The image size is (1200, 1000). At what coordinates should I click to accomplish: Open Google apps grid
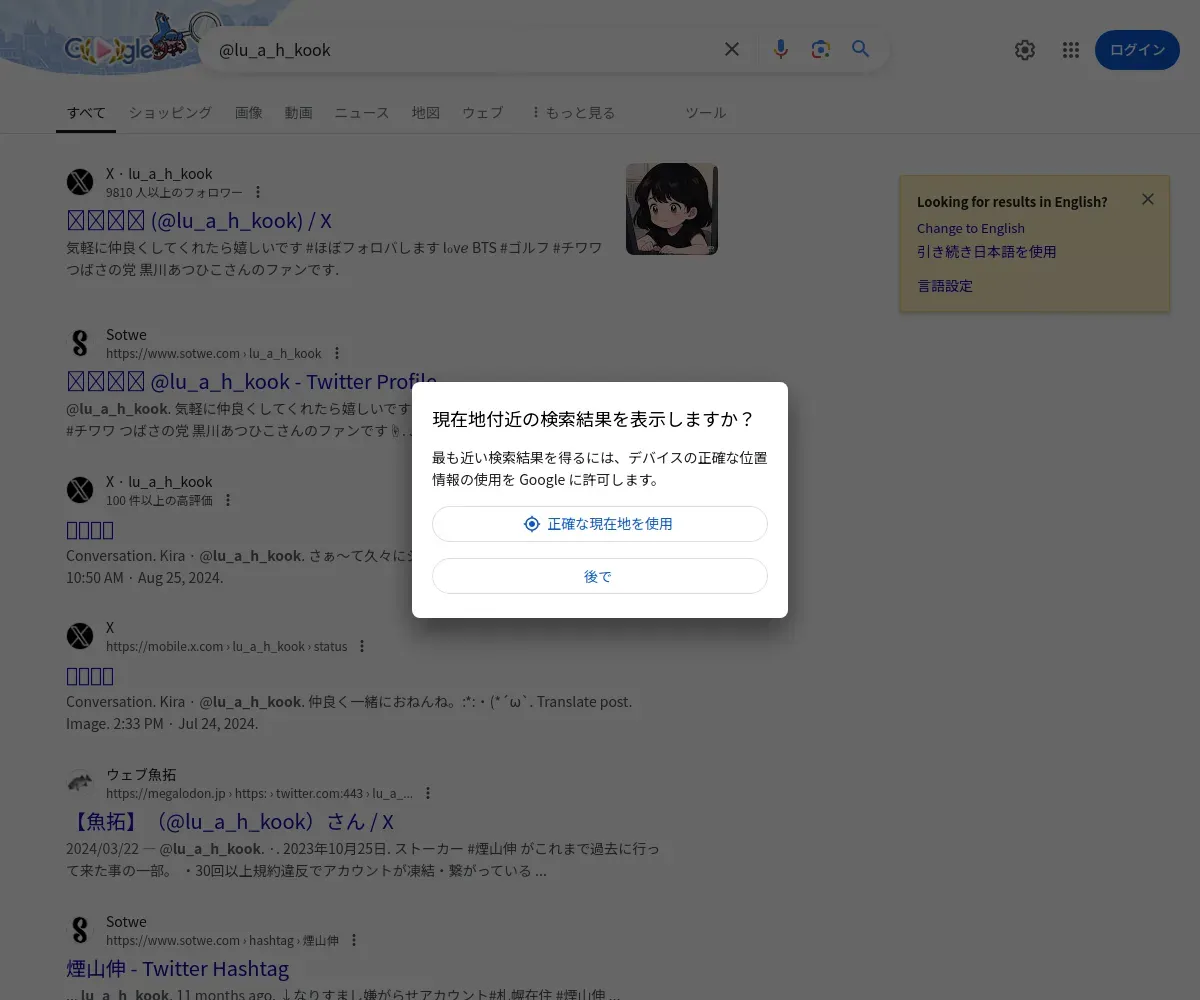[1071, 50]
